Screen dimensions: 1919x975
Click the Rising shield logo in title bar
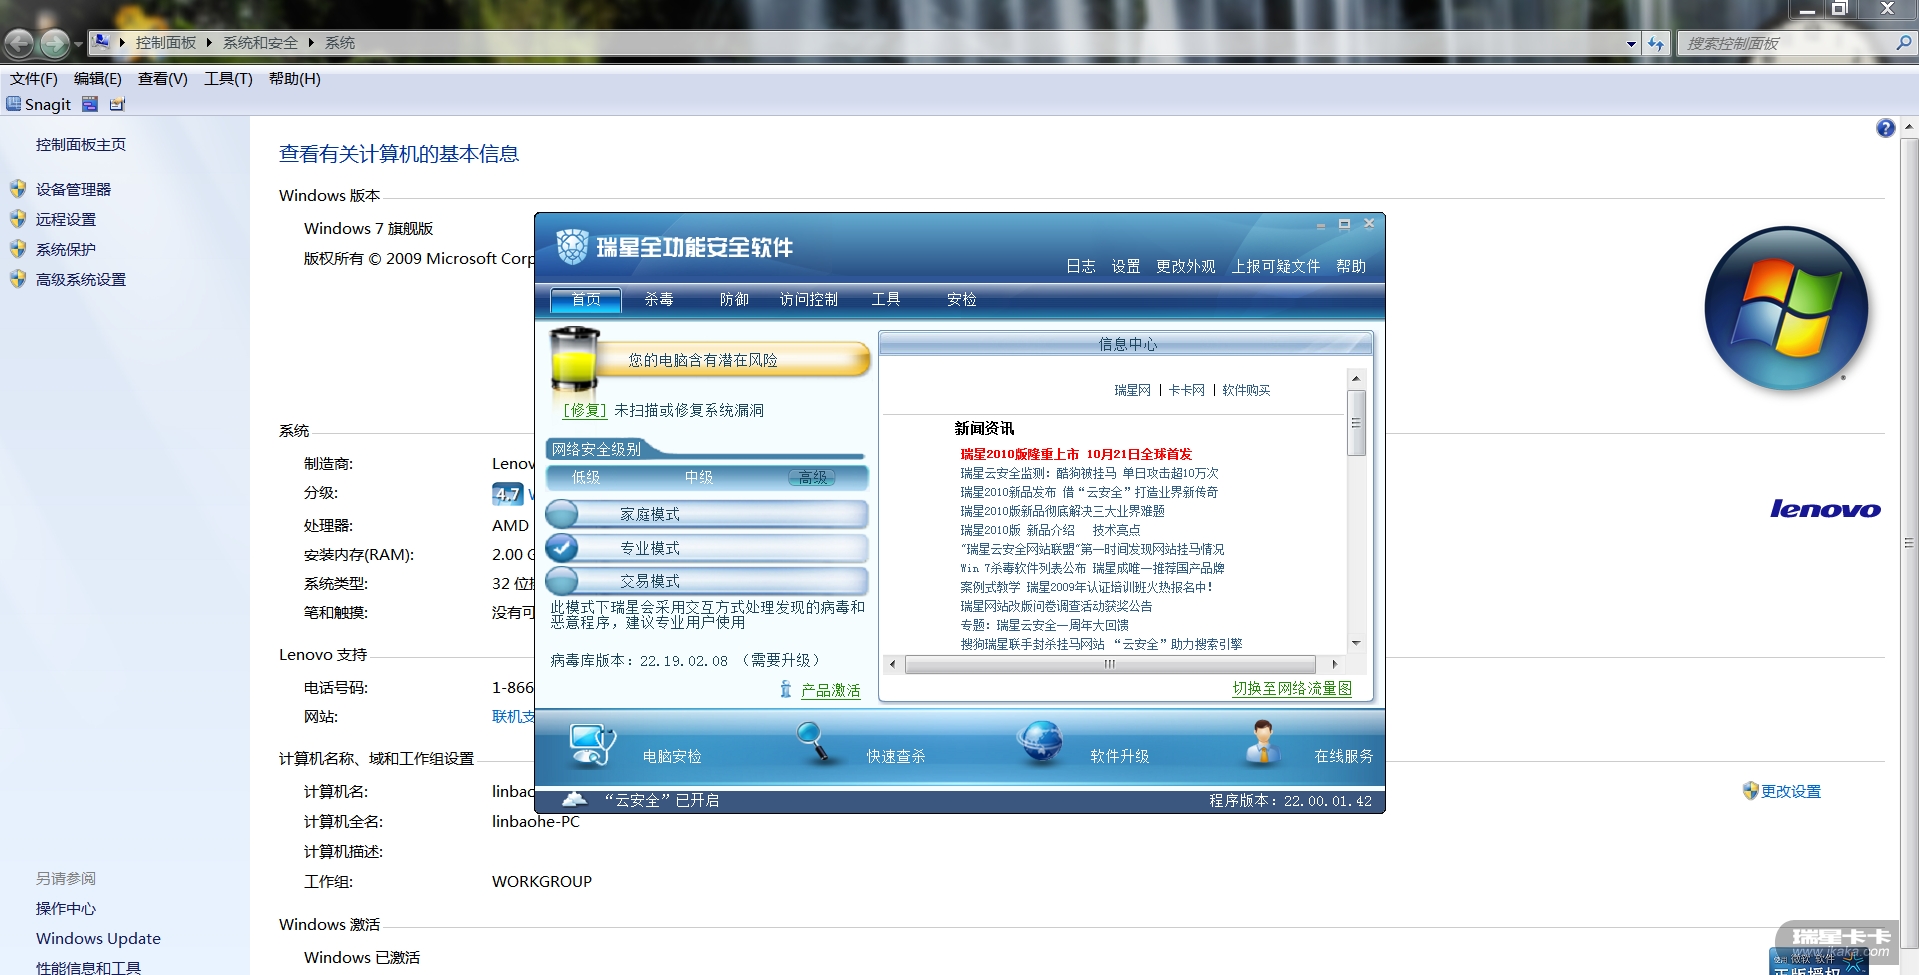572,246
